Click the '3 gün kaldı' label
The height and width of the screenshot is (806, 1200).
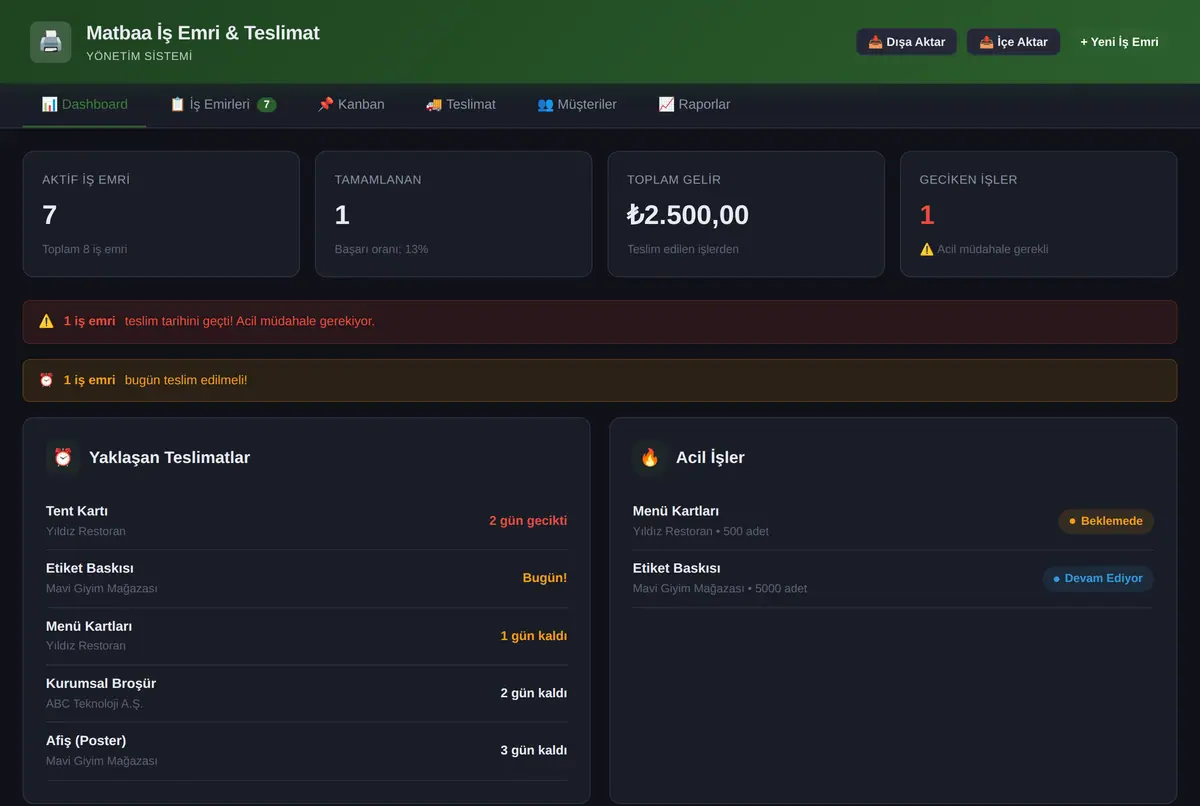click(x=534, y=750)
